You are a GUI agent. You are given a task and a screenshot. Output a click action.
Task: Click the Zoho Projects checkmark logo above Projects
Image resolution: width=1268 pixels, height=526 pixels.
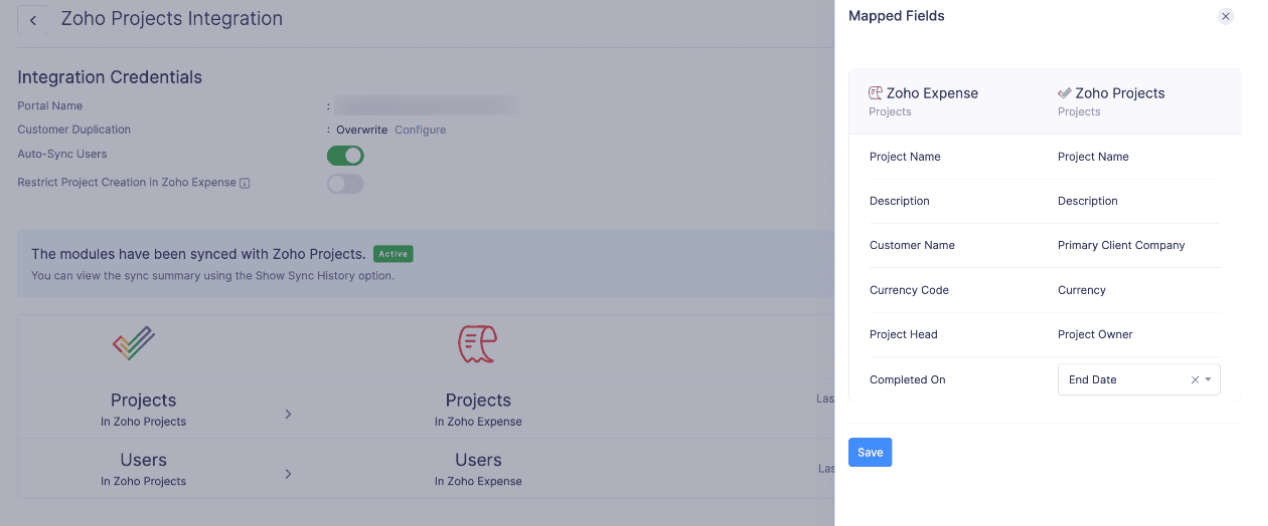pos(134,344)
